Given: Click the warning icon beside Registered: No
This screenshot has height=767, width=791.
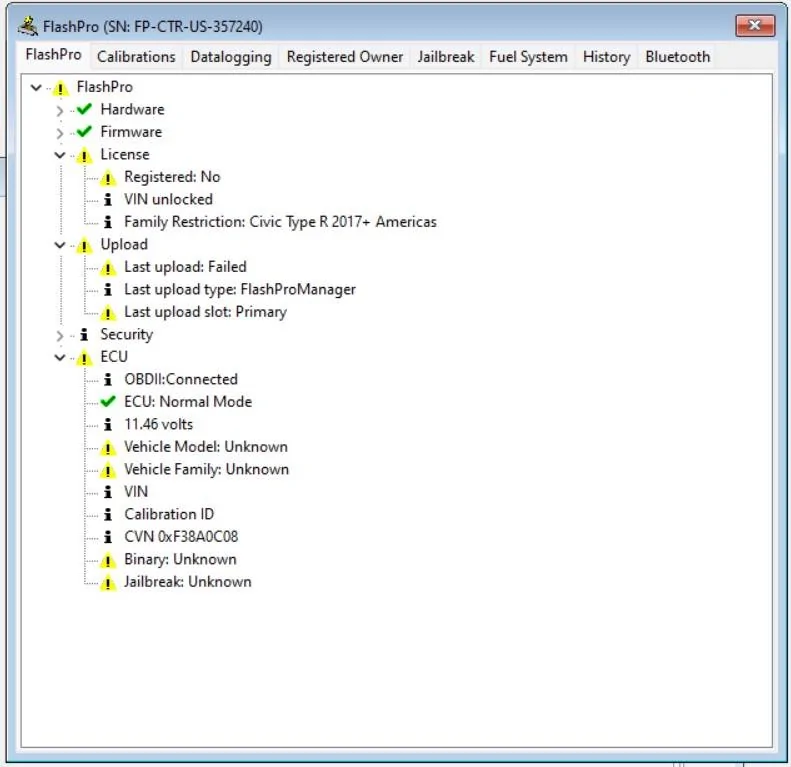Looking at the screenshot, I should point(107,178).
